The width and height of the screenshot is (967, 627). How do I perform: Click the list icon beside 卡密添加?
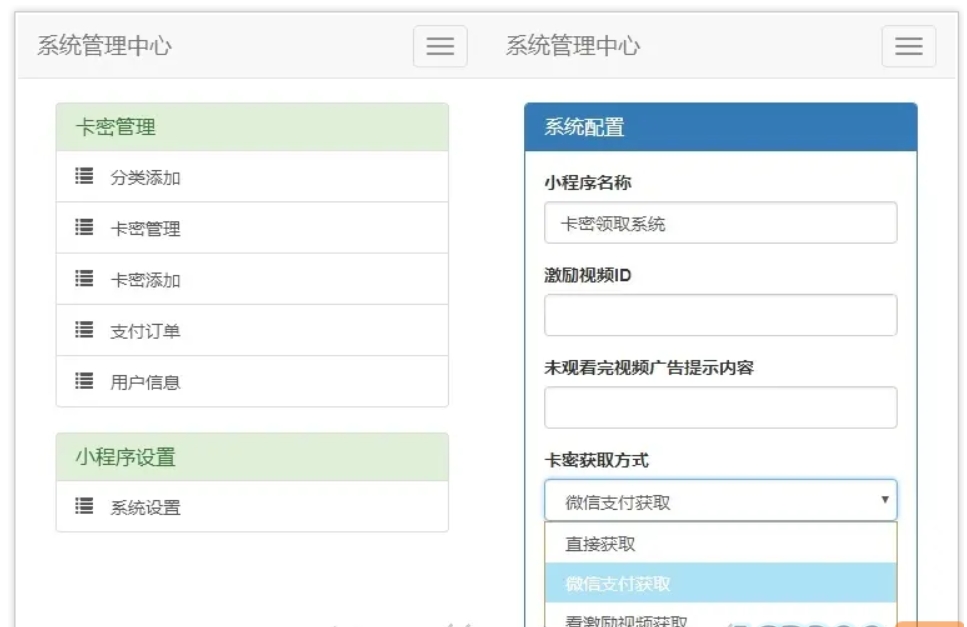[x=84, y=279]
